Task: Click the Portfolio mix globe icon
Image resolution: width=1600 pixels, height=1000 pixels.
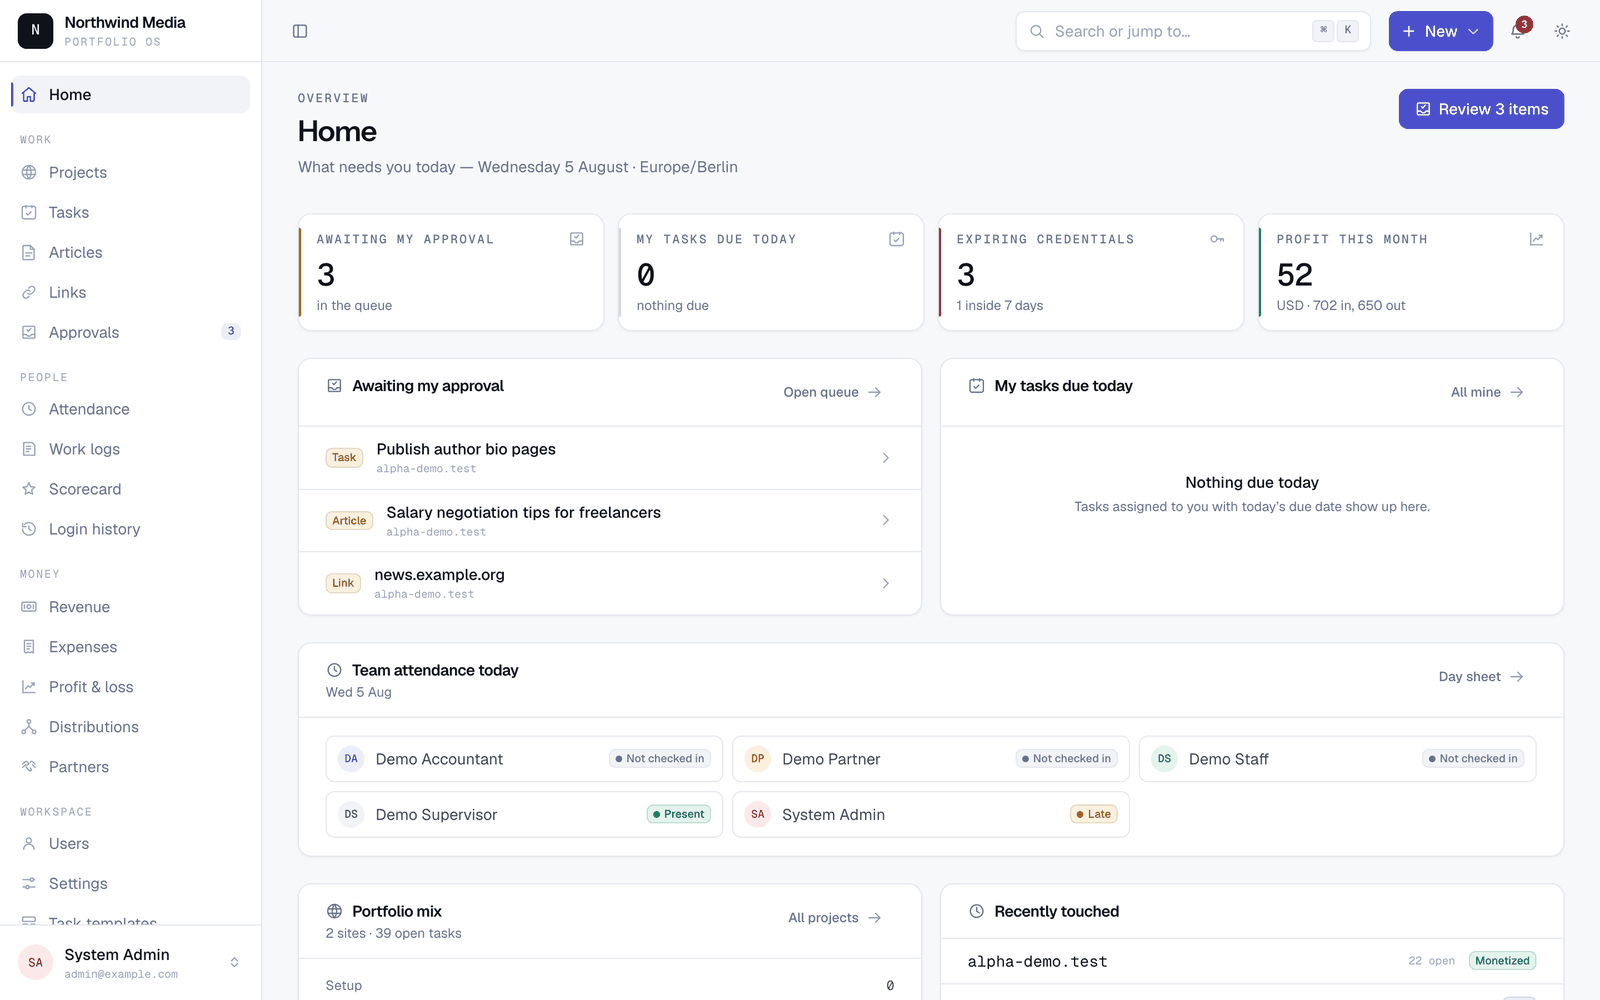Action: (x=335, y=911)
